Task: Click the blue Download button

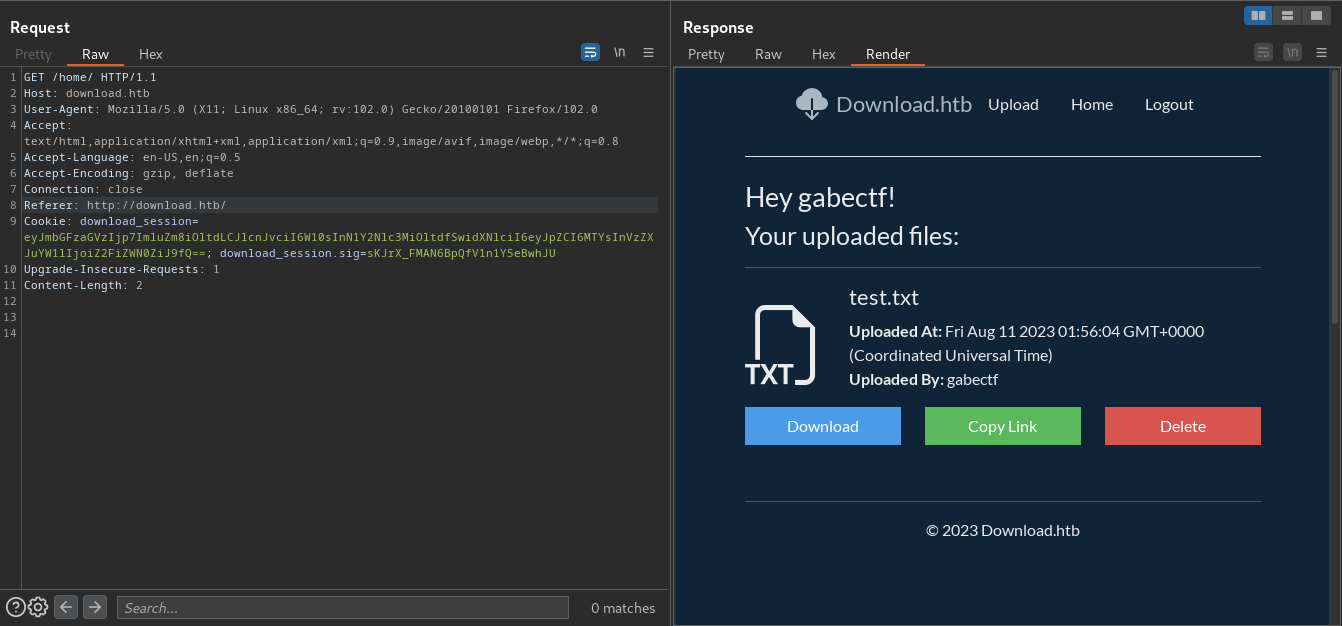Action: pyautogui.click(x=823, y=426)
